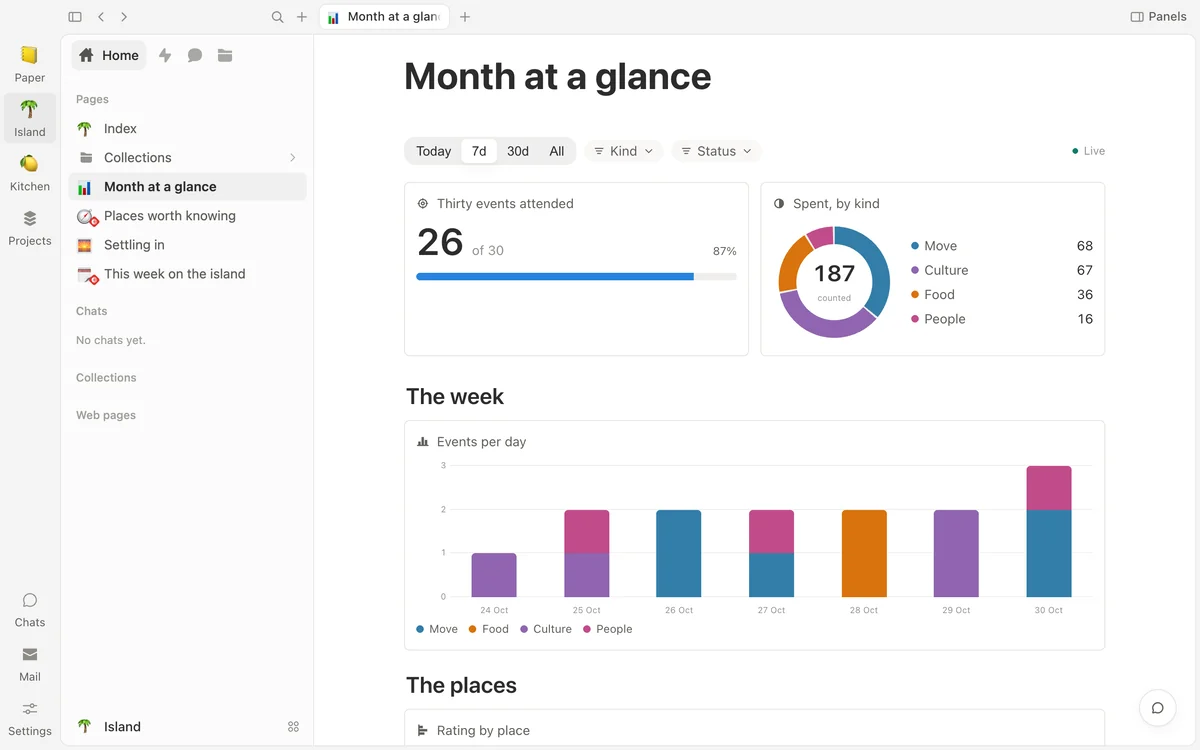
Task: Click the icon beside Rating by place
Action: tap(423, 731)
